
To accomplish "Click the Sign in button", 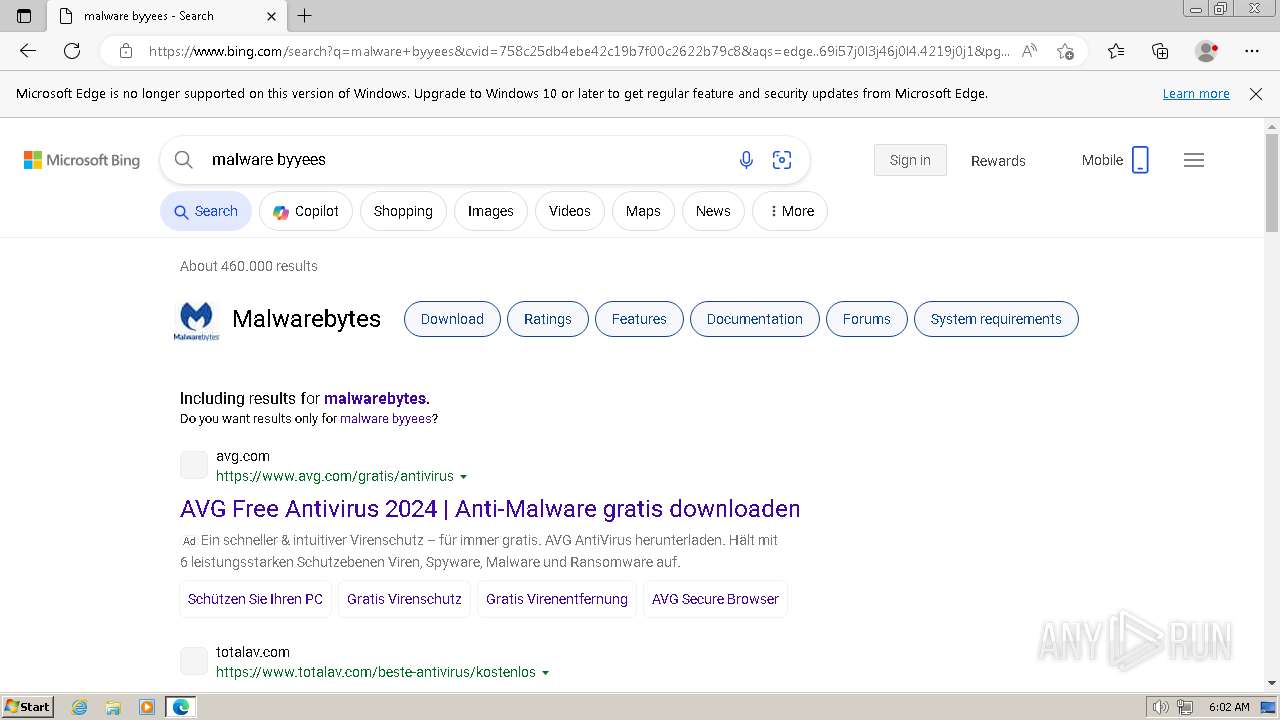I will coord(910,160).
